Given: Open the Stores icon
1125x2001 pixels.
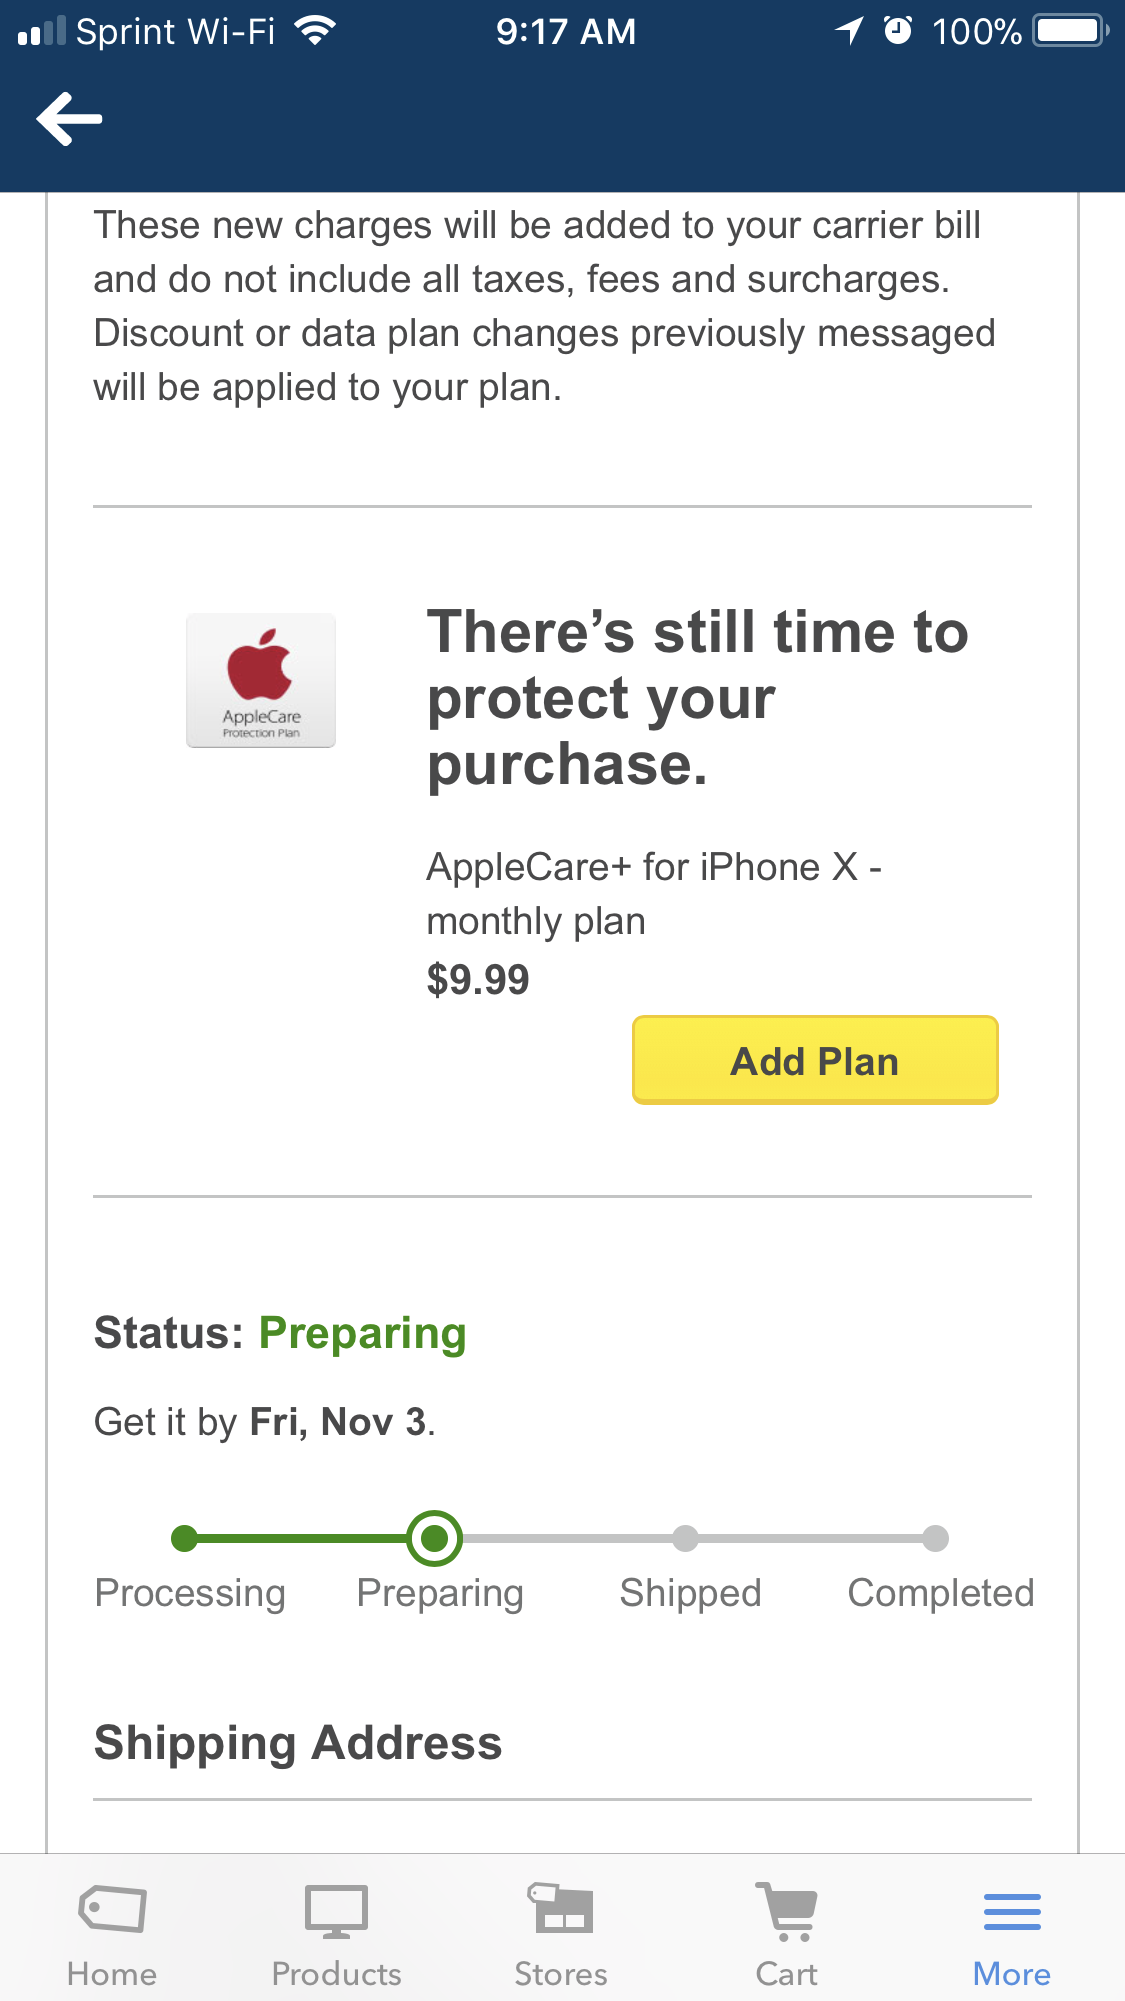Looking at the screenshot, I should [561, 1907].
